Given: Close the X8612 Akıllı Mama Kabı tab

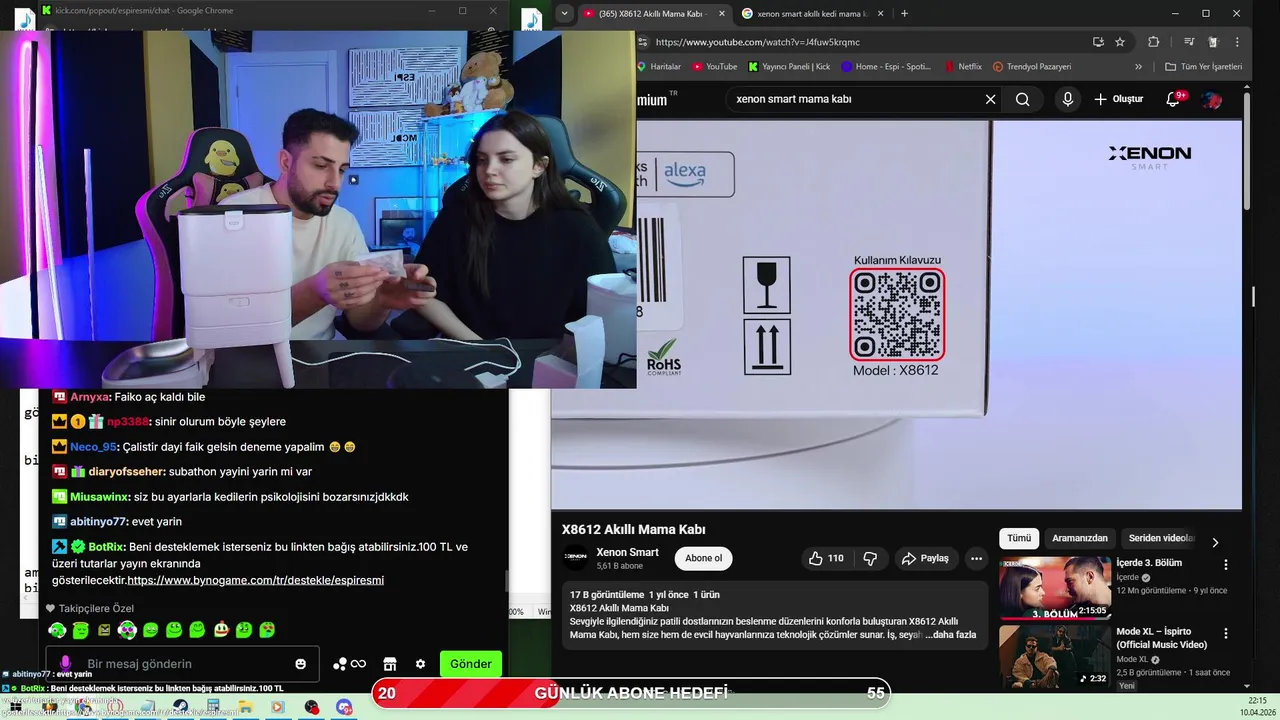Looking at the screenshot, I should (x=722, y=14).
